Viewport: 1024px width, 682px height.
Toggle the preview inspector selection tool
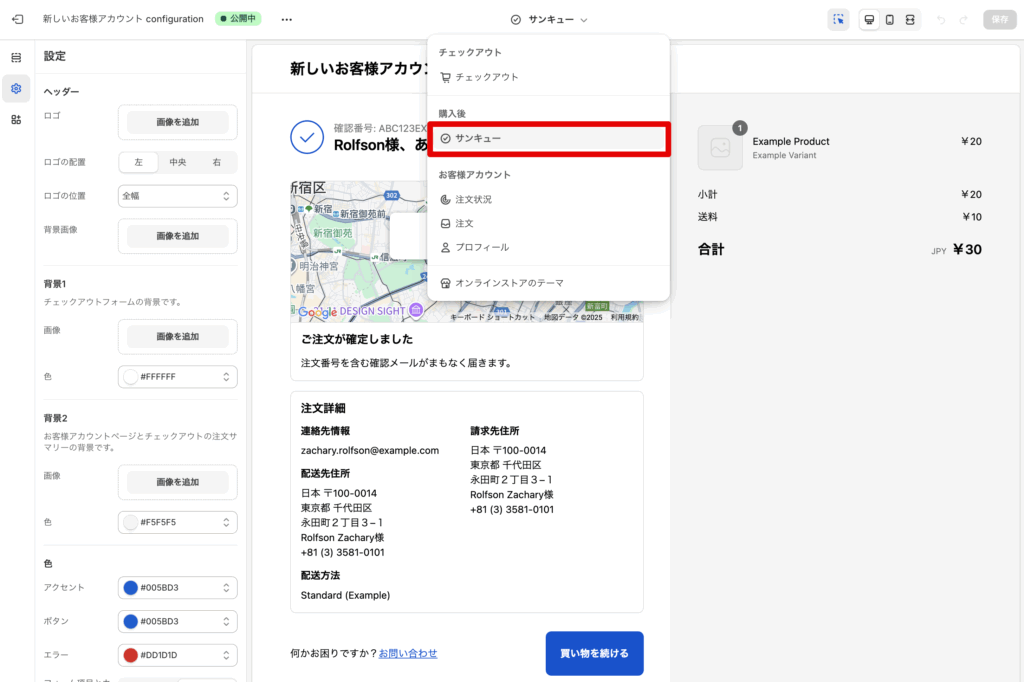(839, 20)
